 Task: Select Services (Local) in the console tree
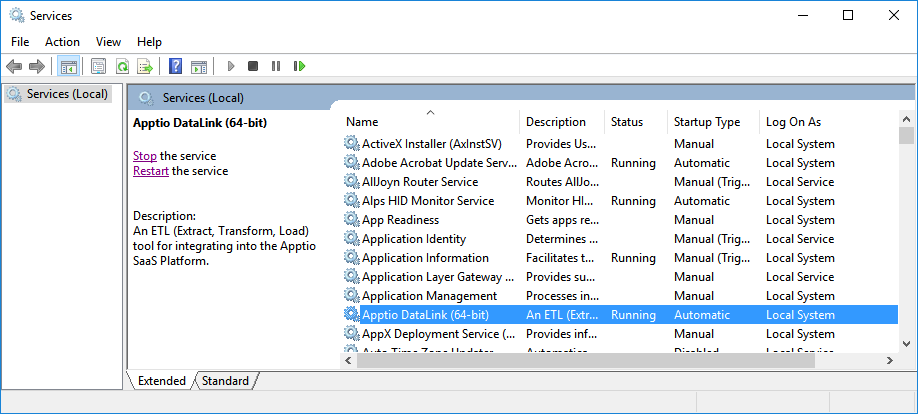67,94
